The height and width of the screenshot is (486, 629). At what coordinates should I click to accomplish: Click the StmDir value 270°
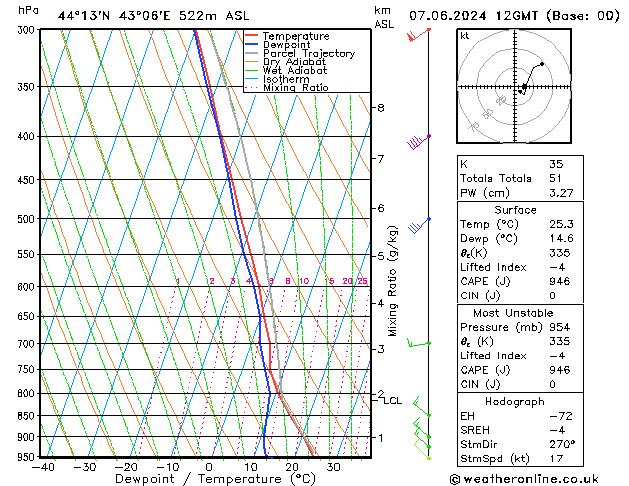tap(562, 444)
